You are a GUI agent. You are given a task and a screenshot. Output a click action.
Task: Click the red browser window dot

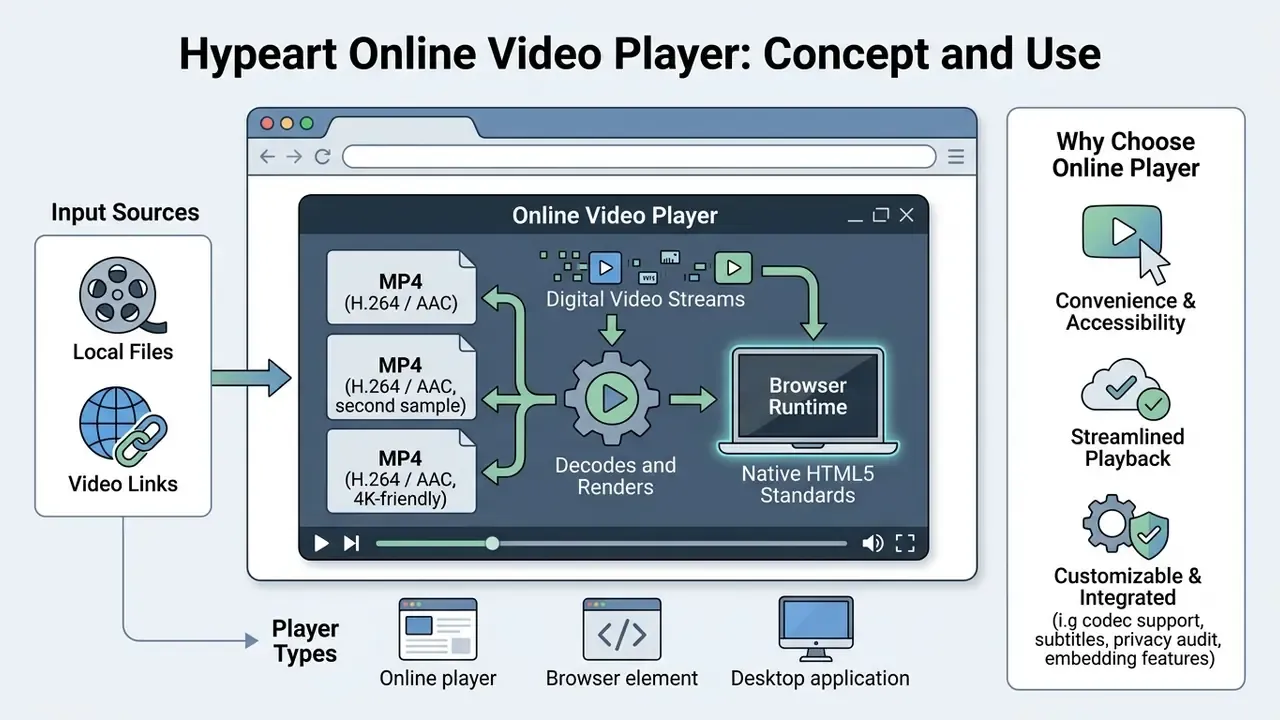[267, 124]
